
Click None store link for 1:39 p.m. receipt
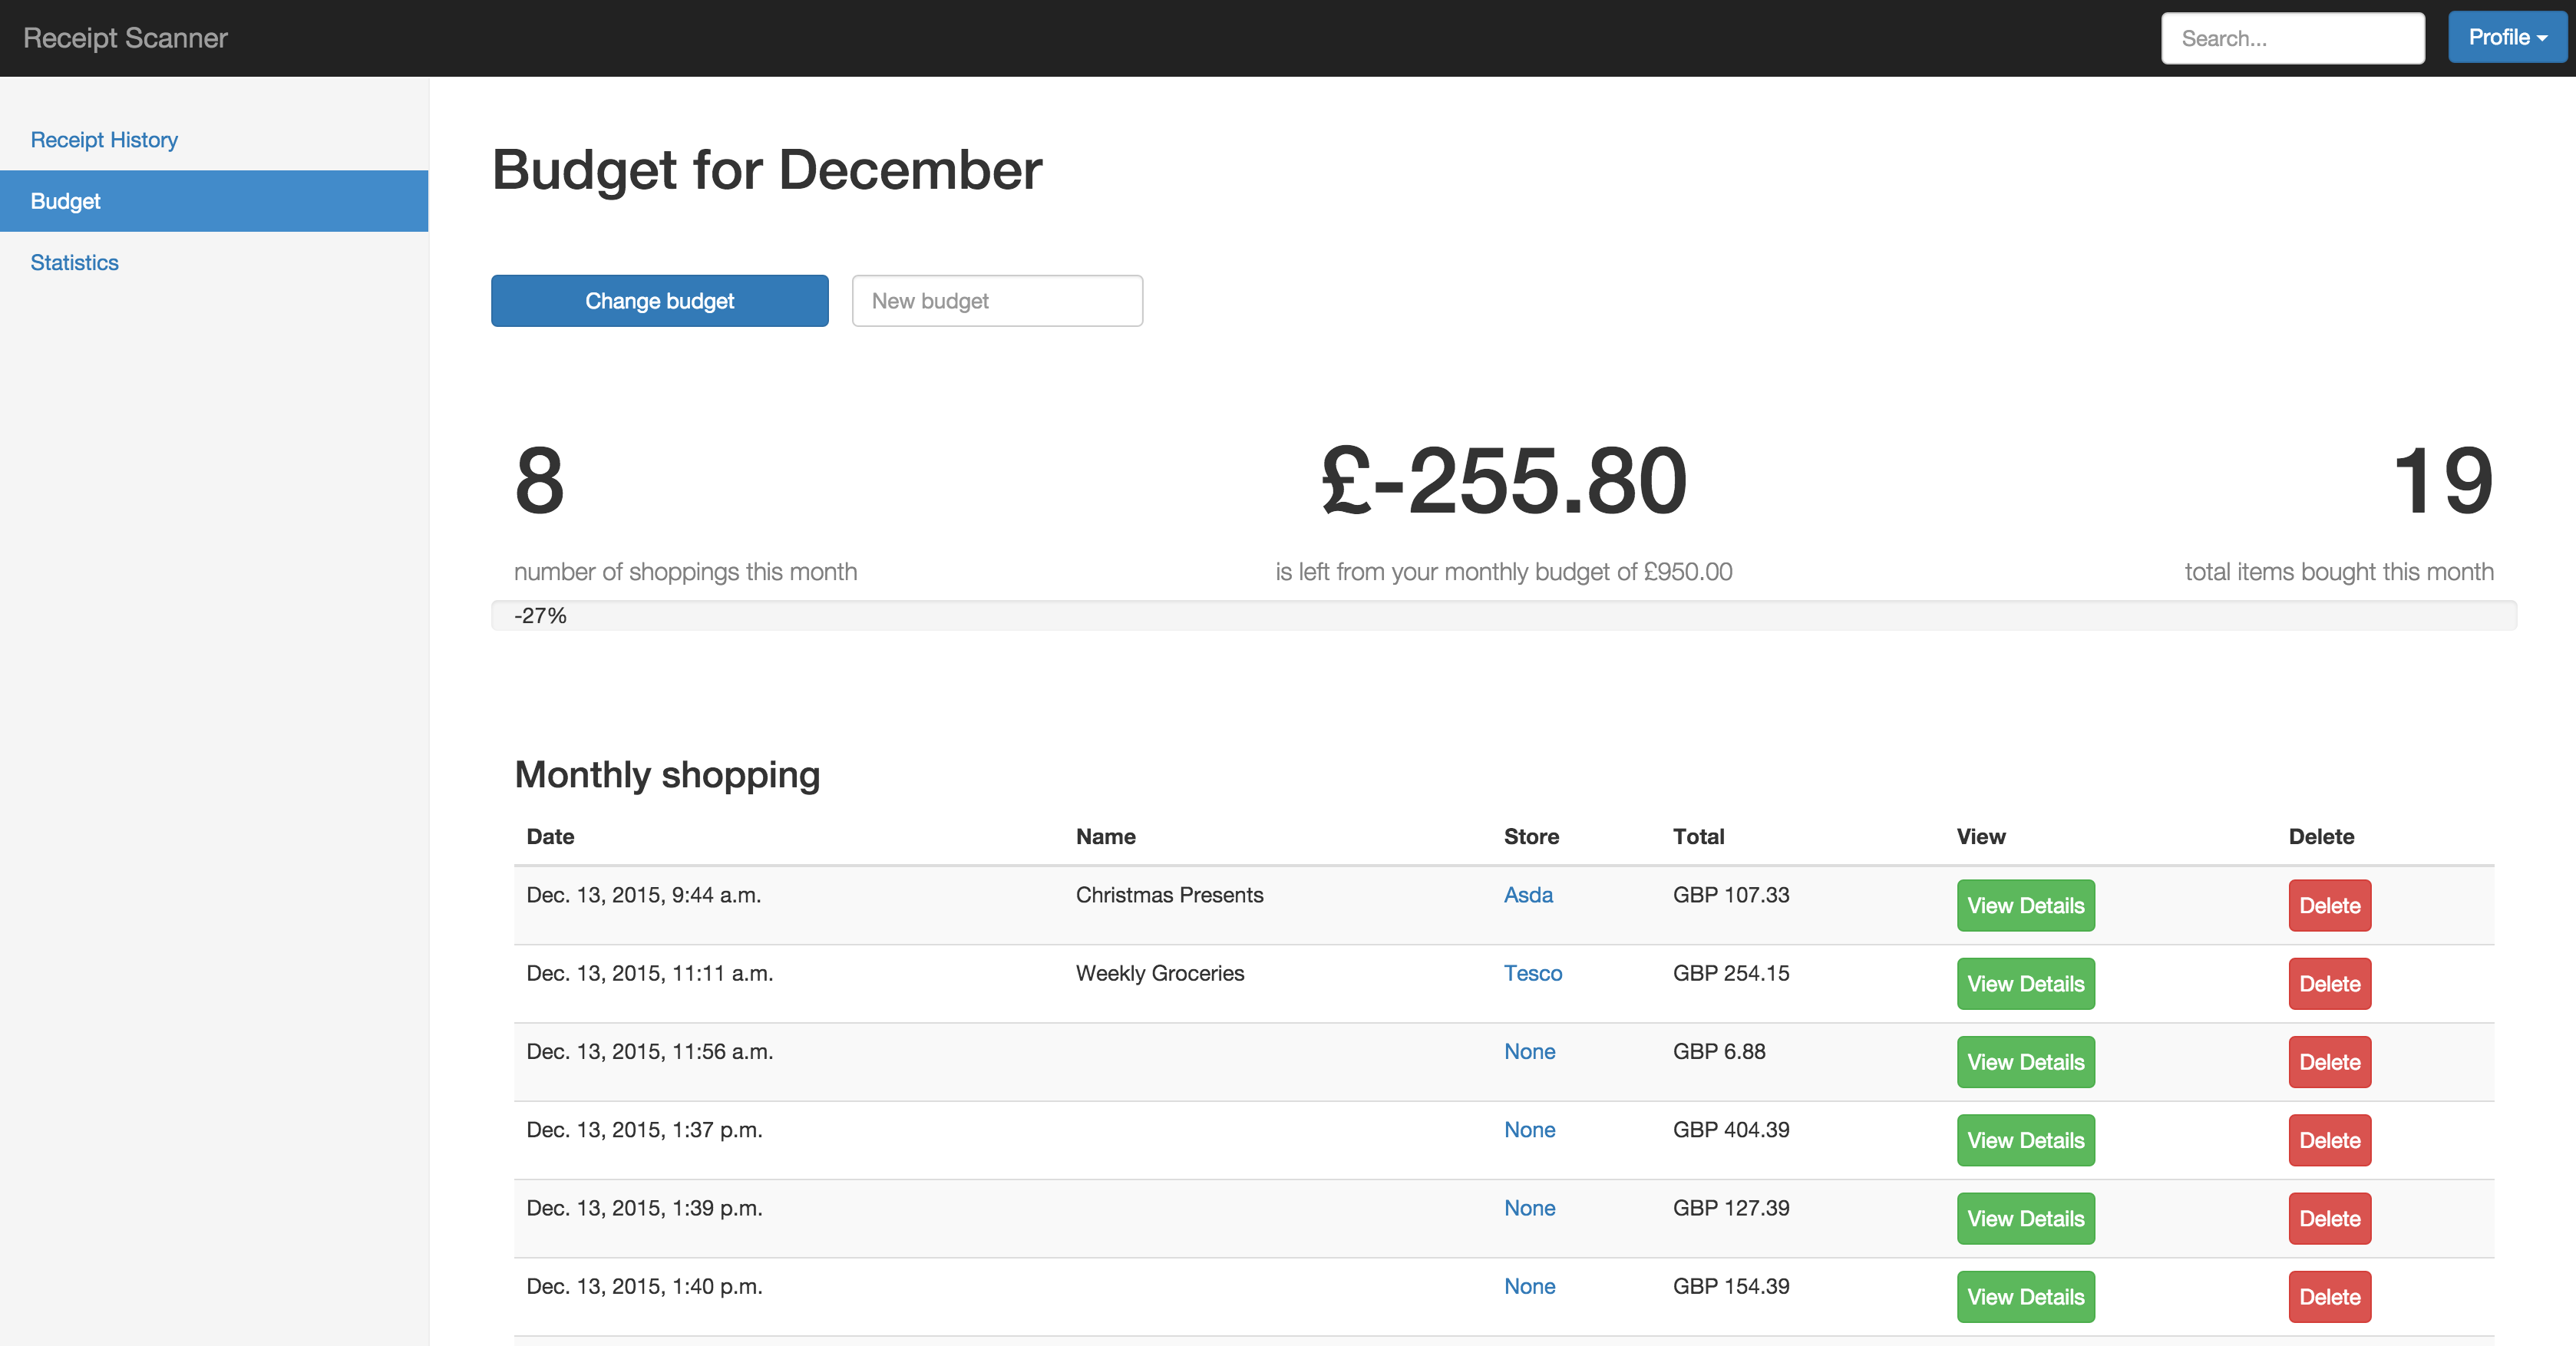(1528, 1208)
